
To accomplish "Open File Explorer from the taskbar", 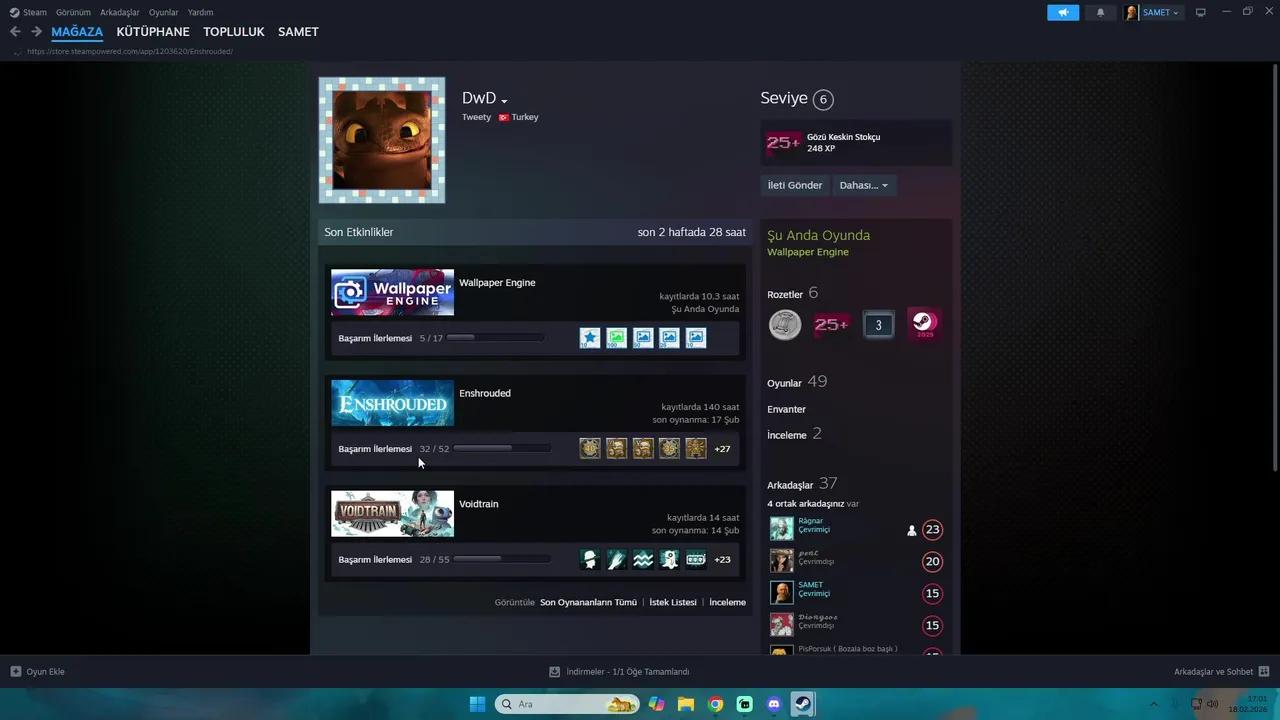I will (x=686, y=704).
